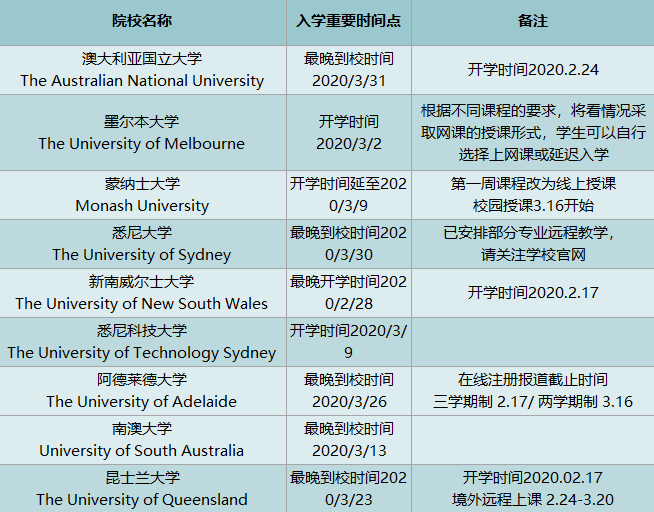
Task: Select the 悉尼大学 text
Action: 142,233
